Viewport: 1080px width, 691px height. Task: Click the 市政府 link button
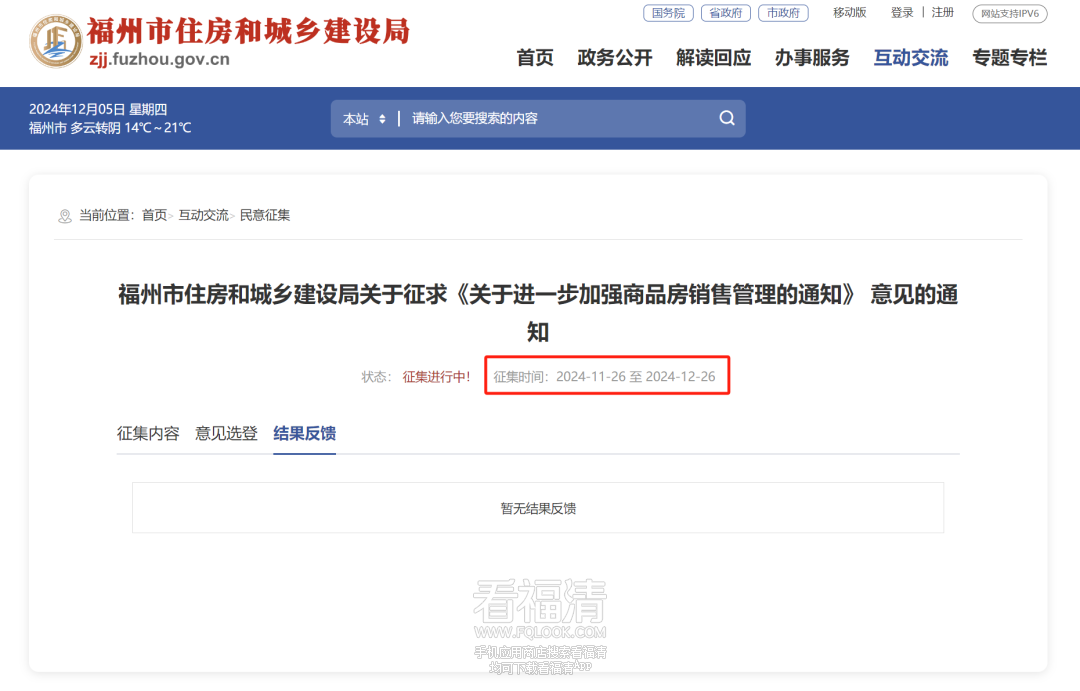click(x=783, y=13)
